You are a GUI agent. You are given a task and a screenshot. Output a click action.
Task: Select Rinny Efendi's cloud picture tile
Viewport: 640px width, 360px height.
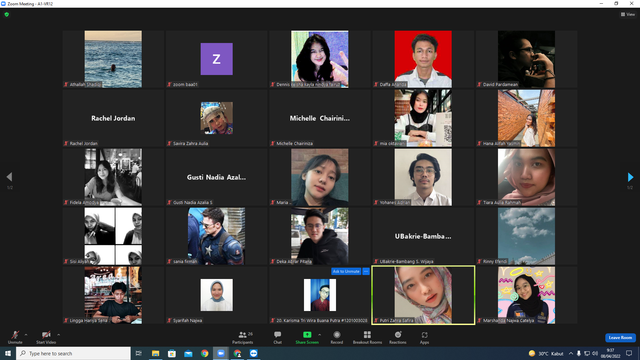coord(527,236)
